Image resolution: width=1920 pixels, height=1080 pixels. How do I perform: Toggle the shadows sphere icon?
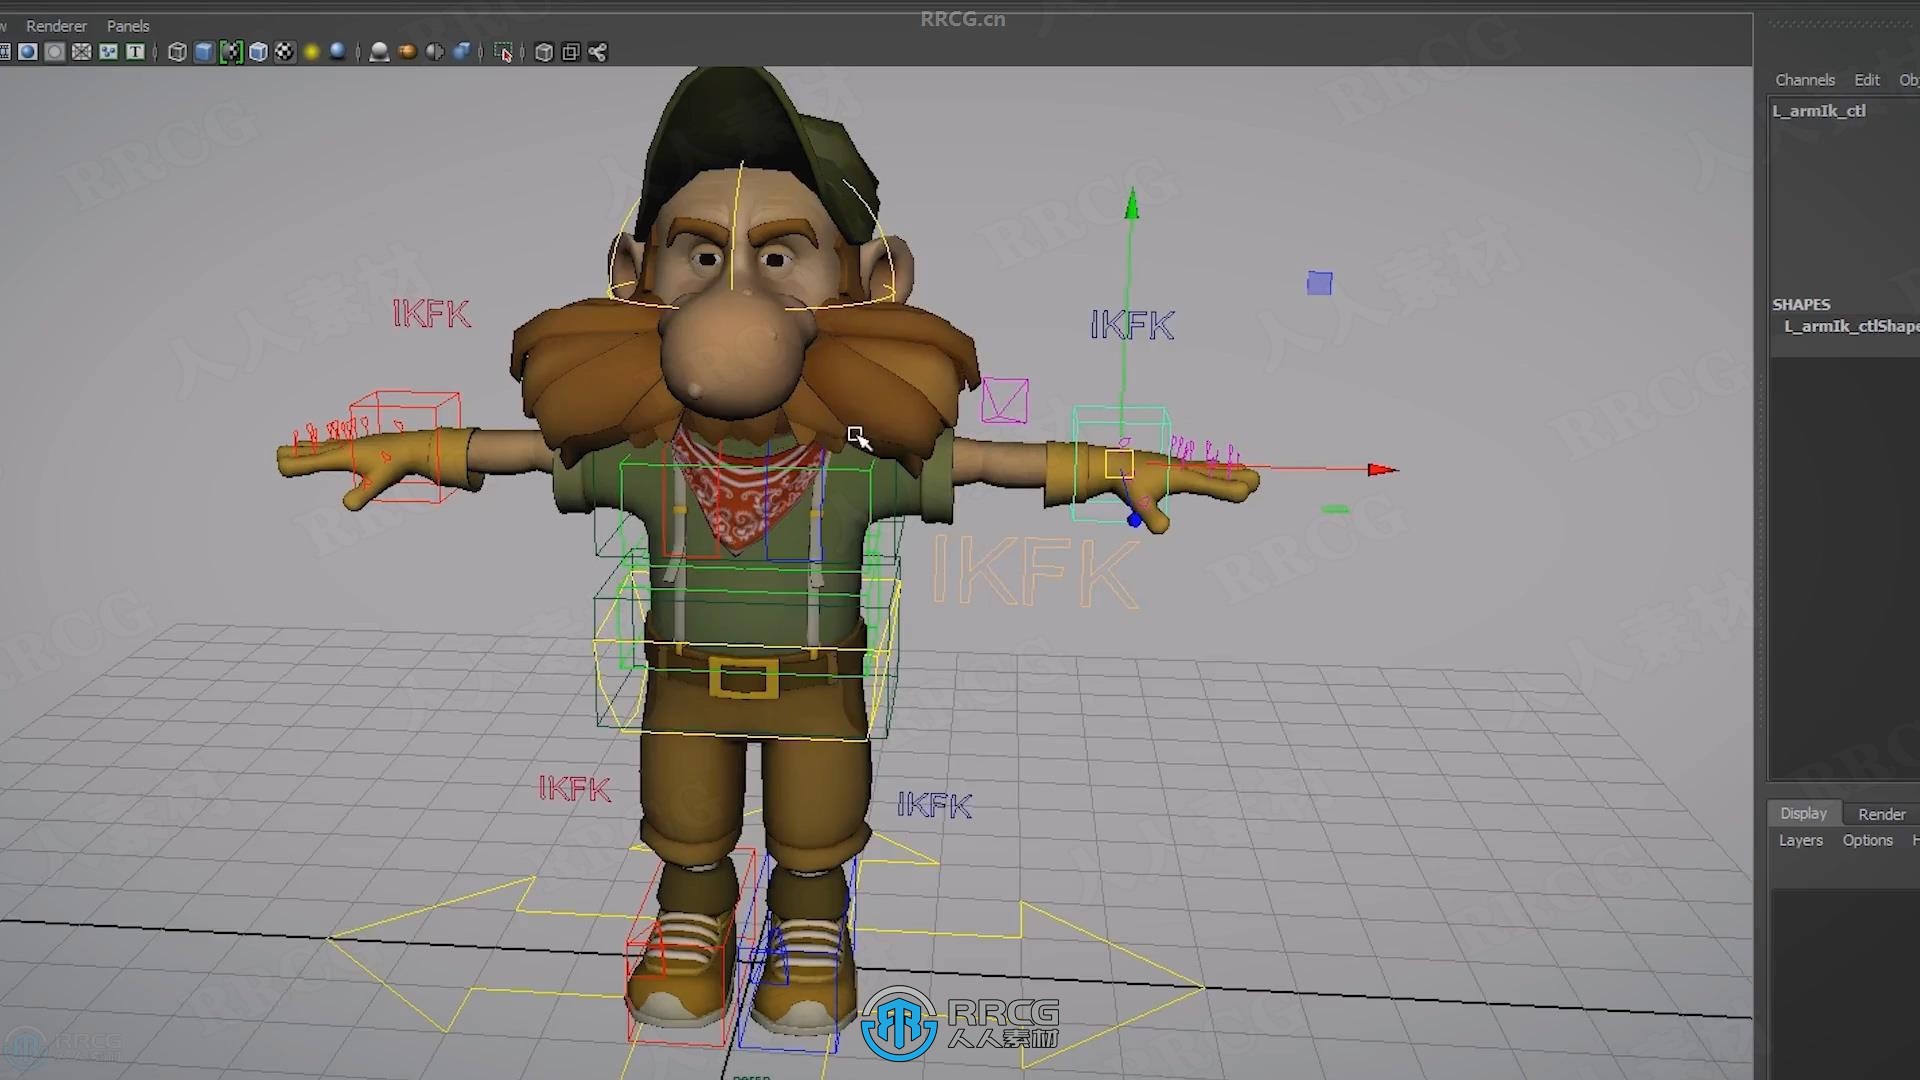338,52
